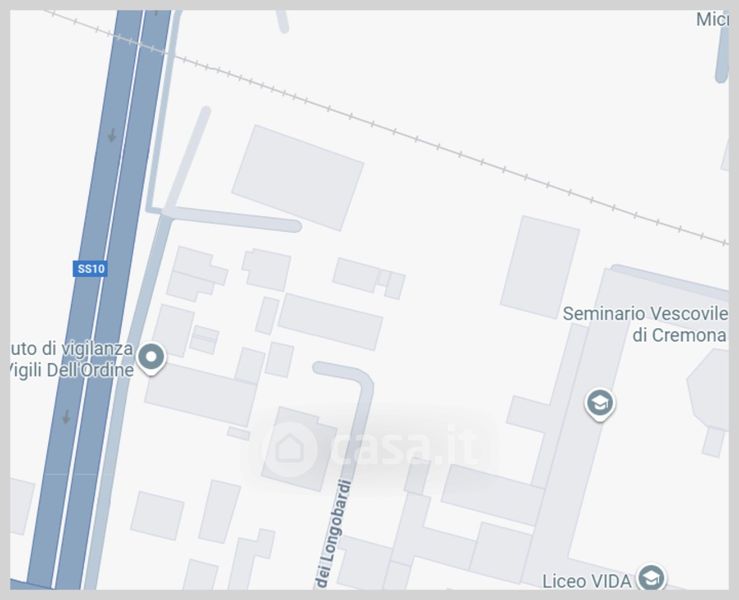Select the Seminario Vescovile di Cremona label
Screen dimensions: 739x600
645,324
